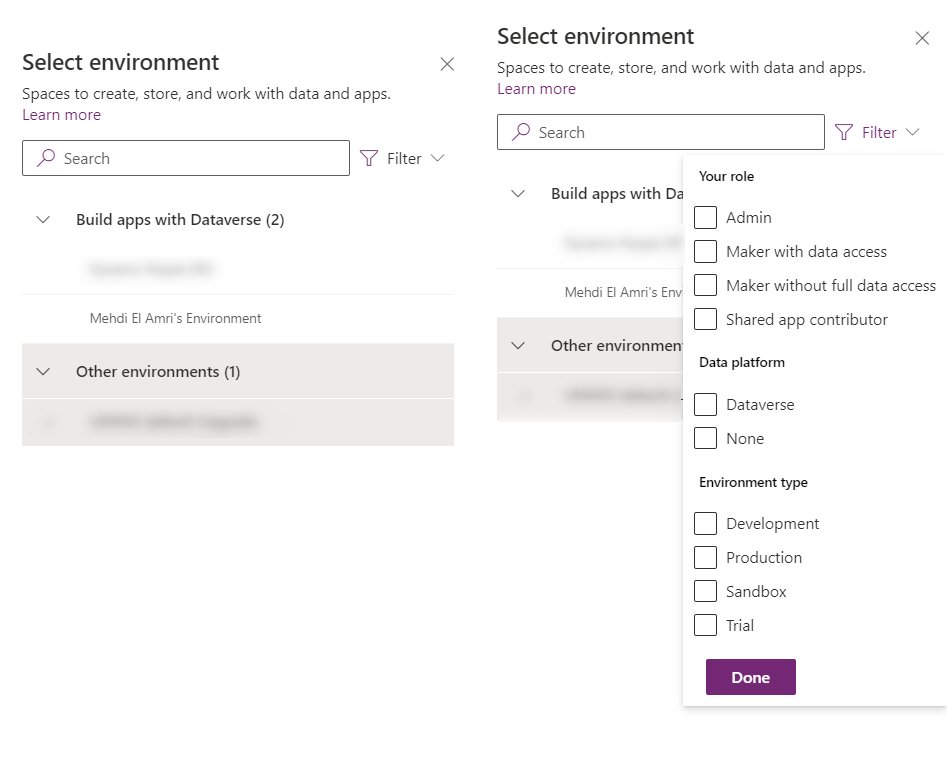Select the Sandbox environment type checkbox
This screenshot has height=777, width=952.
705,591
